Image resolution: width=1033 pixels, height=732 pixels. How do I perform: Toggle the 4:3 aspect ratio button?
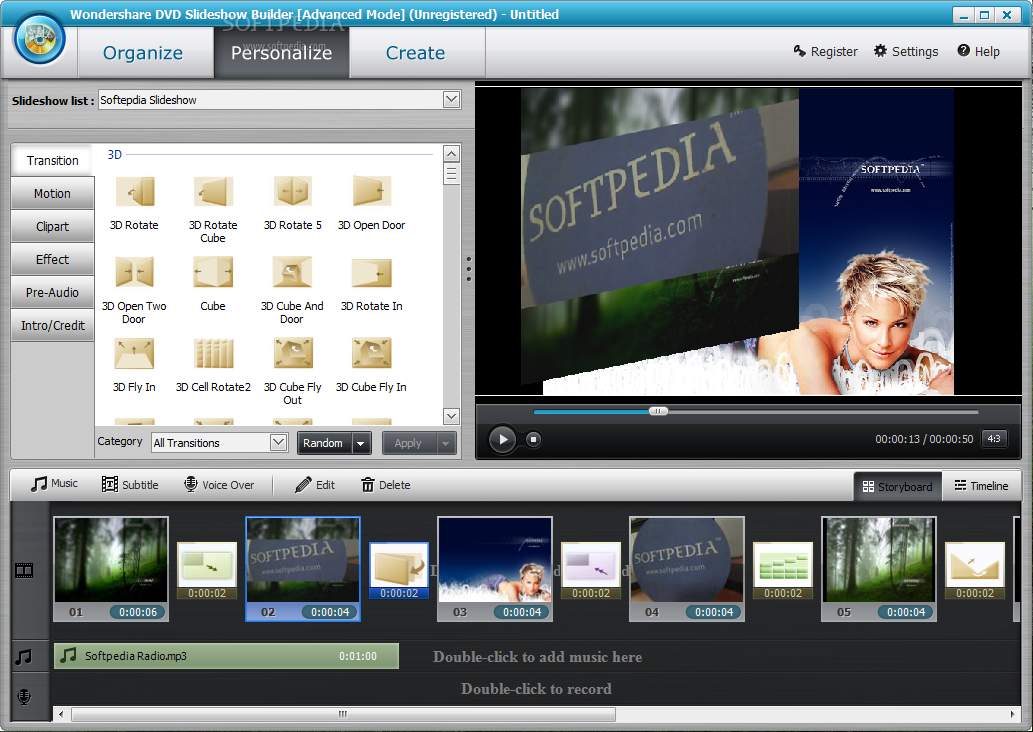click(994, 439)
